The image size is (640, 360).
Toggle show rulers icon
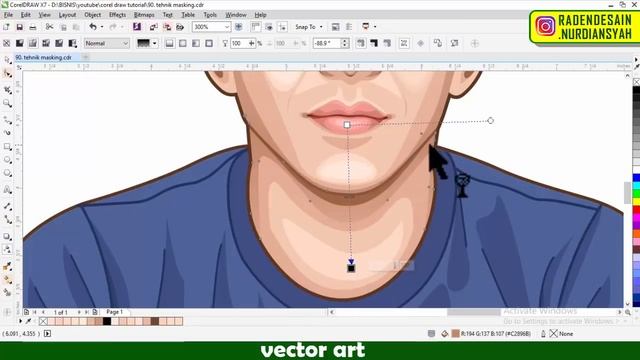[256, 27]
